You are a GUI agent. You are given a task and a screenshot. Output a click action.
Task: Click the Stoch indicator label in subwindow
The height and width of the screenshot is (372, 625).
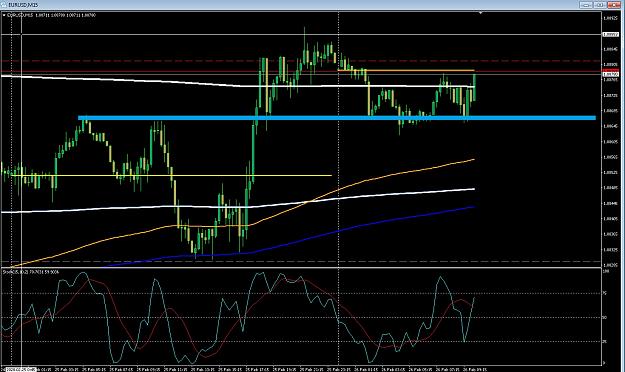(31, 272)
